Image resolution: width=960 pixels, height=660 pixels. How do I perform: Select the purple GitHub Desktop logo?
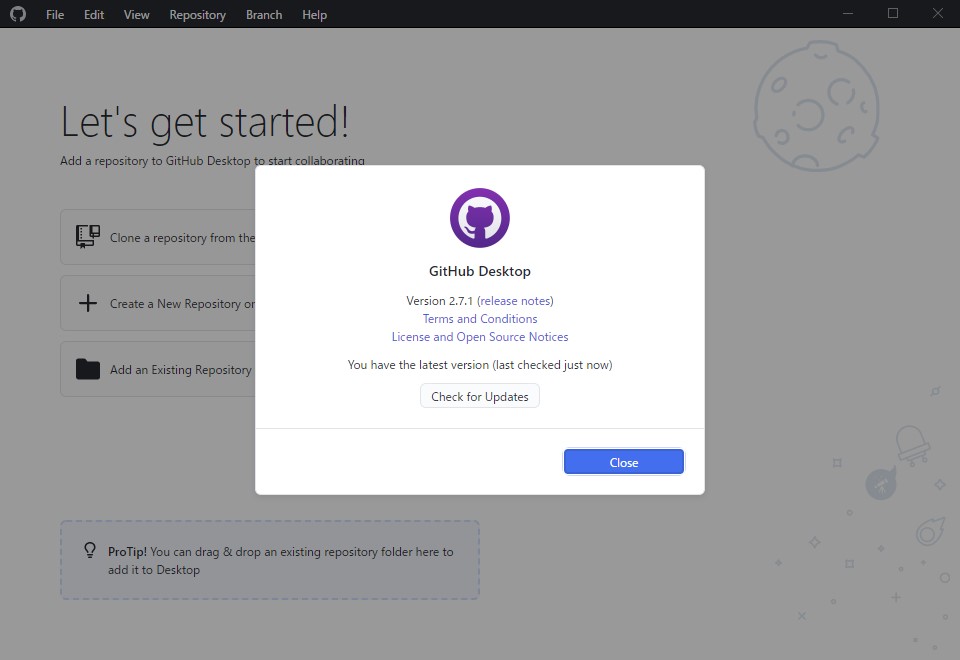(x=480, y=217)
